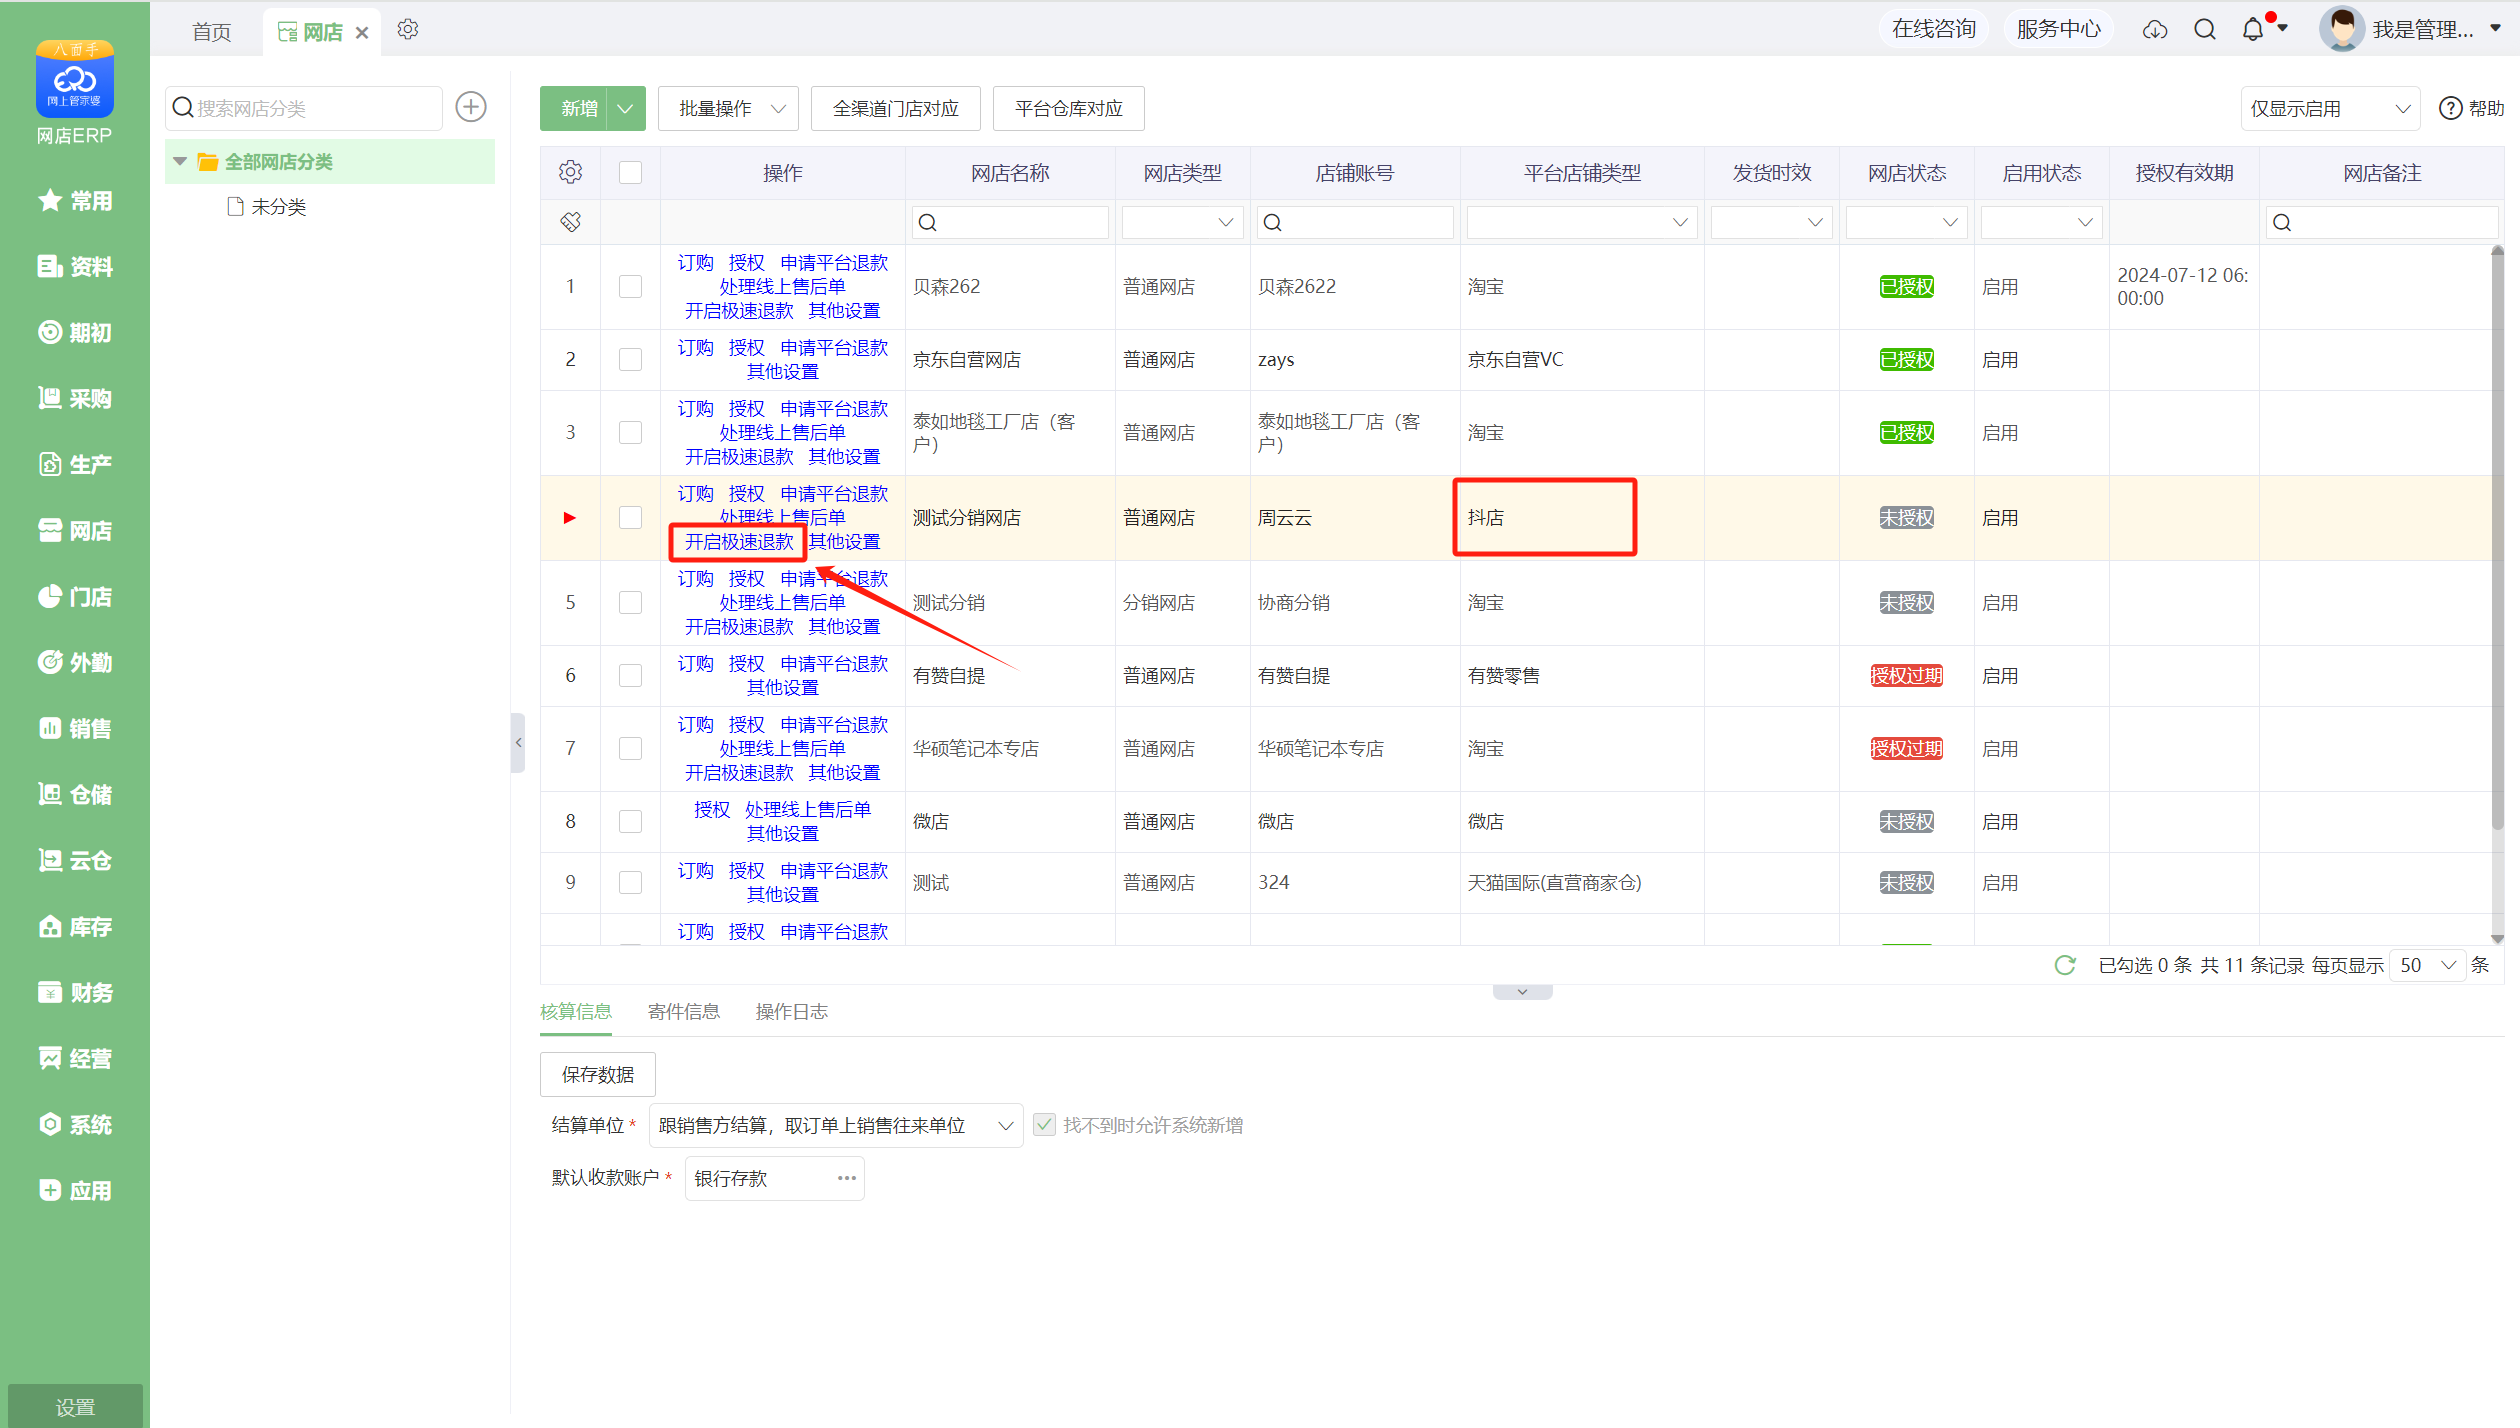2520x1428 pixels.
Task: Click the table column settings gear icon
Action: [570, 172]
